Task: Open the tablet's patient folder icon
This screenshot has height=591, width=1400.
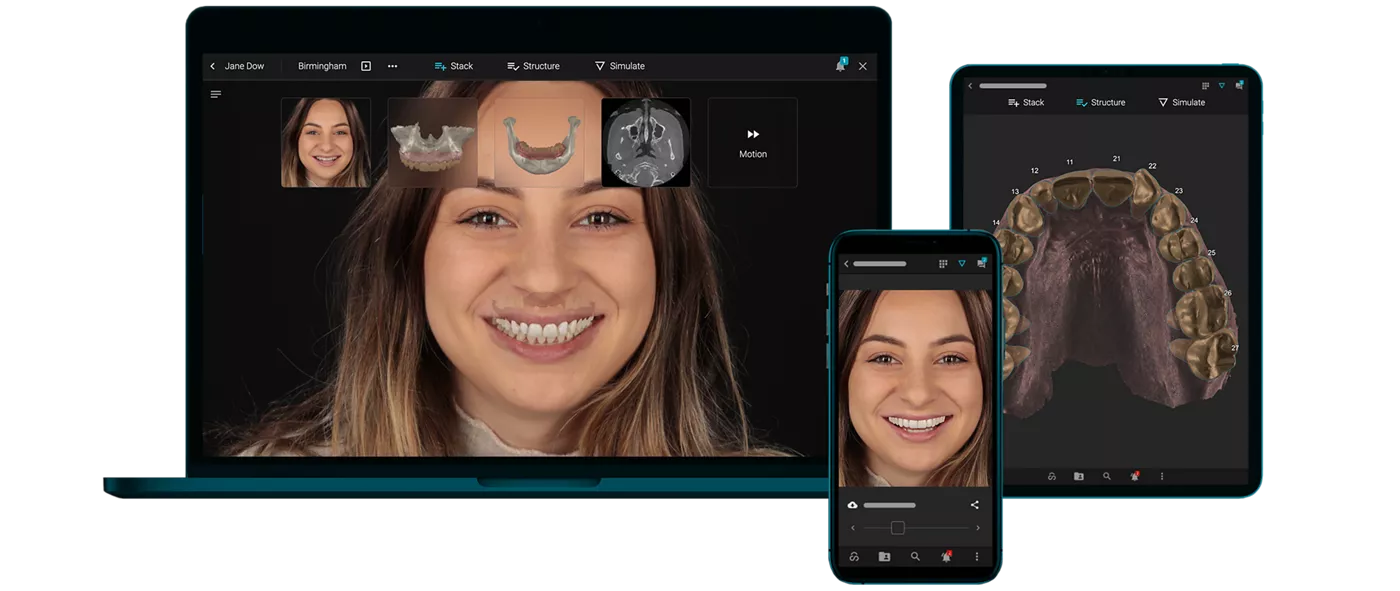Action: [x=1079, y=476]
